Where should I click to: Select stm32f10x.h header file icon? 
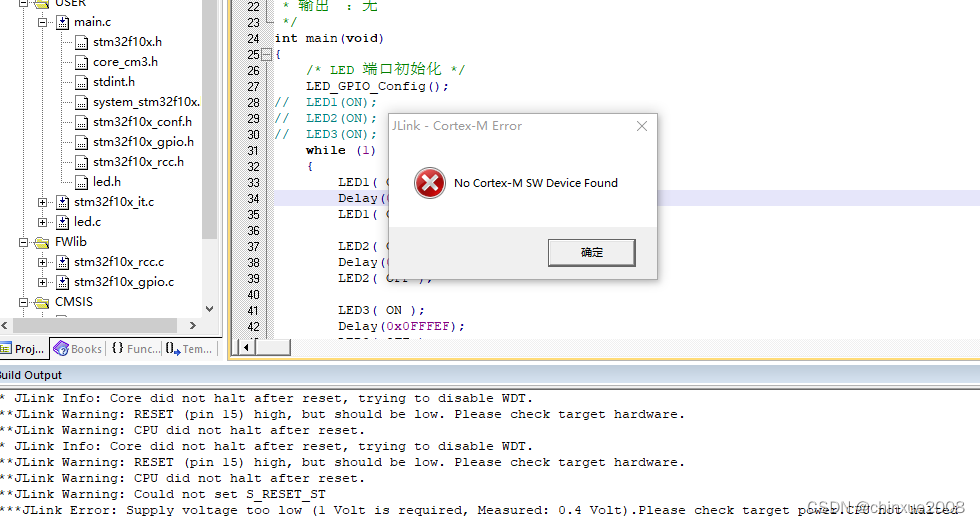pyautogui.click(x=81, y=42)
